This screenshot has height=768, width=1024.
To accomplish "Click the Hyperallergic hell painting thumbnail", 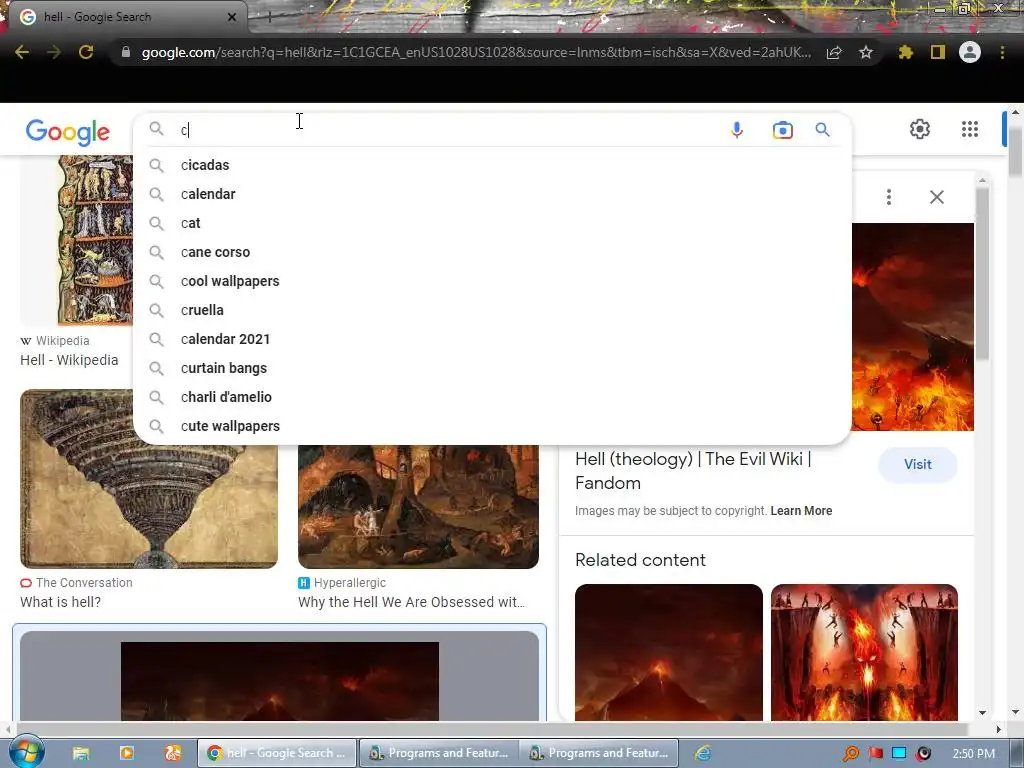I will click(x=419, y=507).
